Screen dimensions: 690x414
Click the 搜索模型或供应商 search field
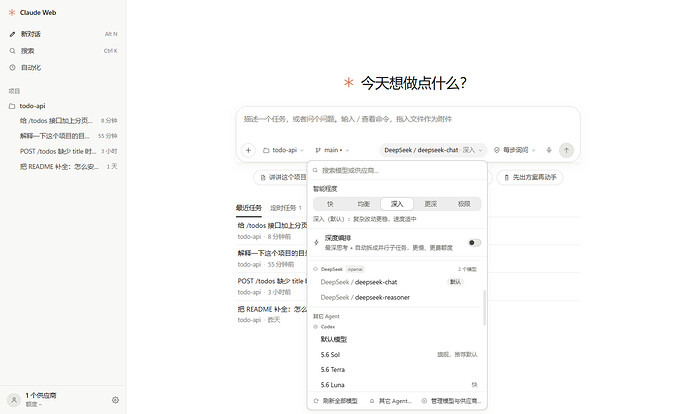[397, 170]
